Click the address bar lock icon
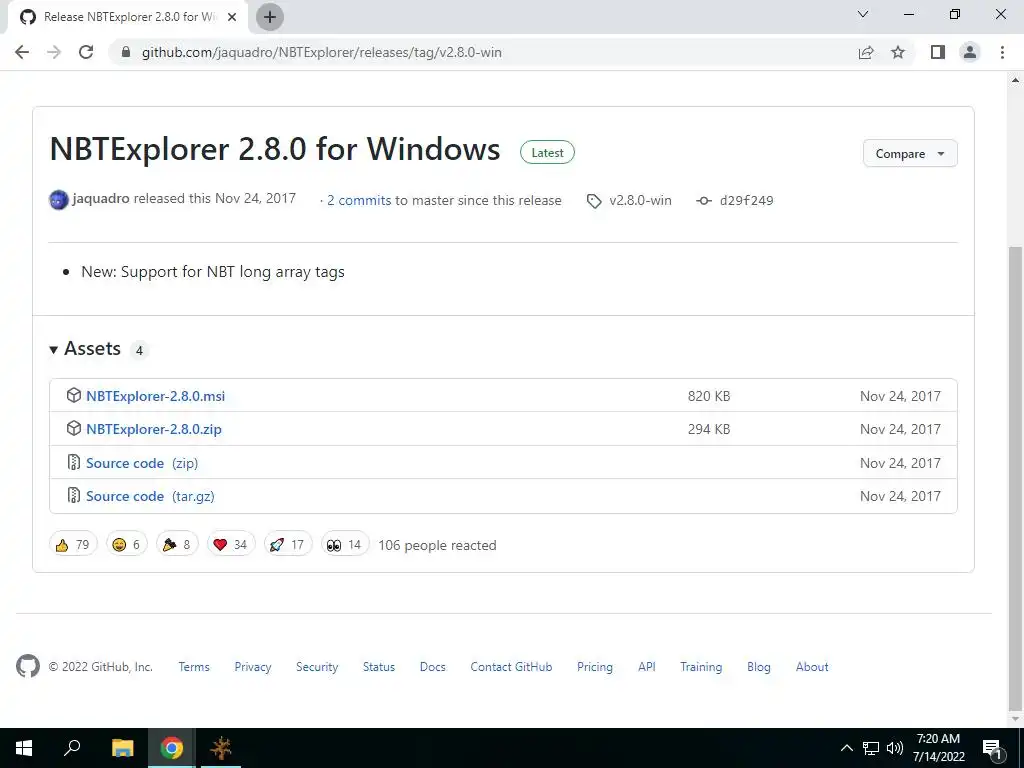Viewport: 1024px width, 768px height. click(126, 52)
